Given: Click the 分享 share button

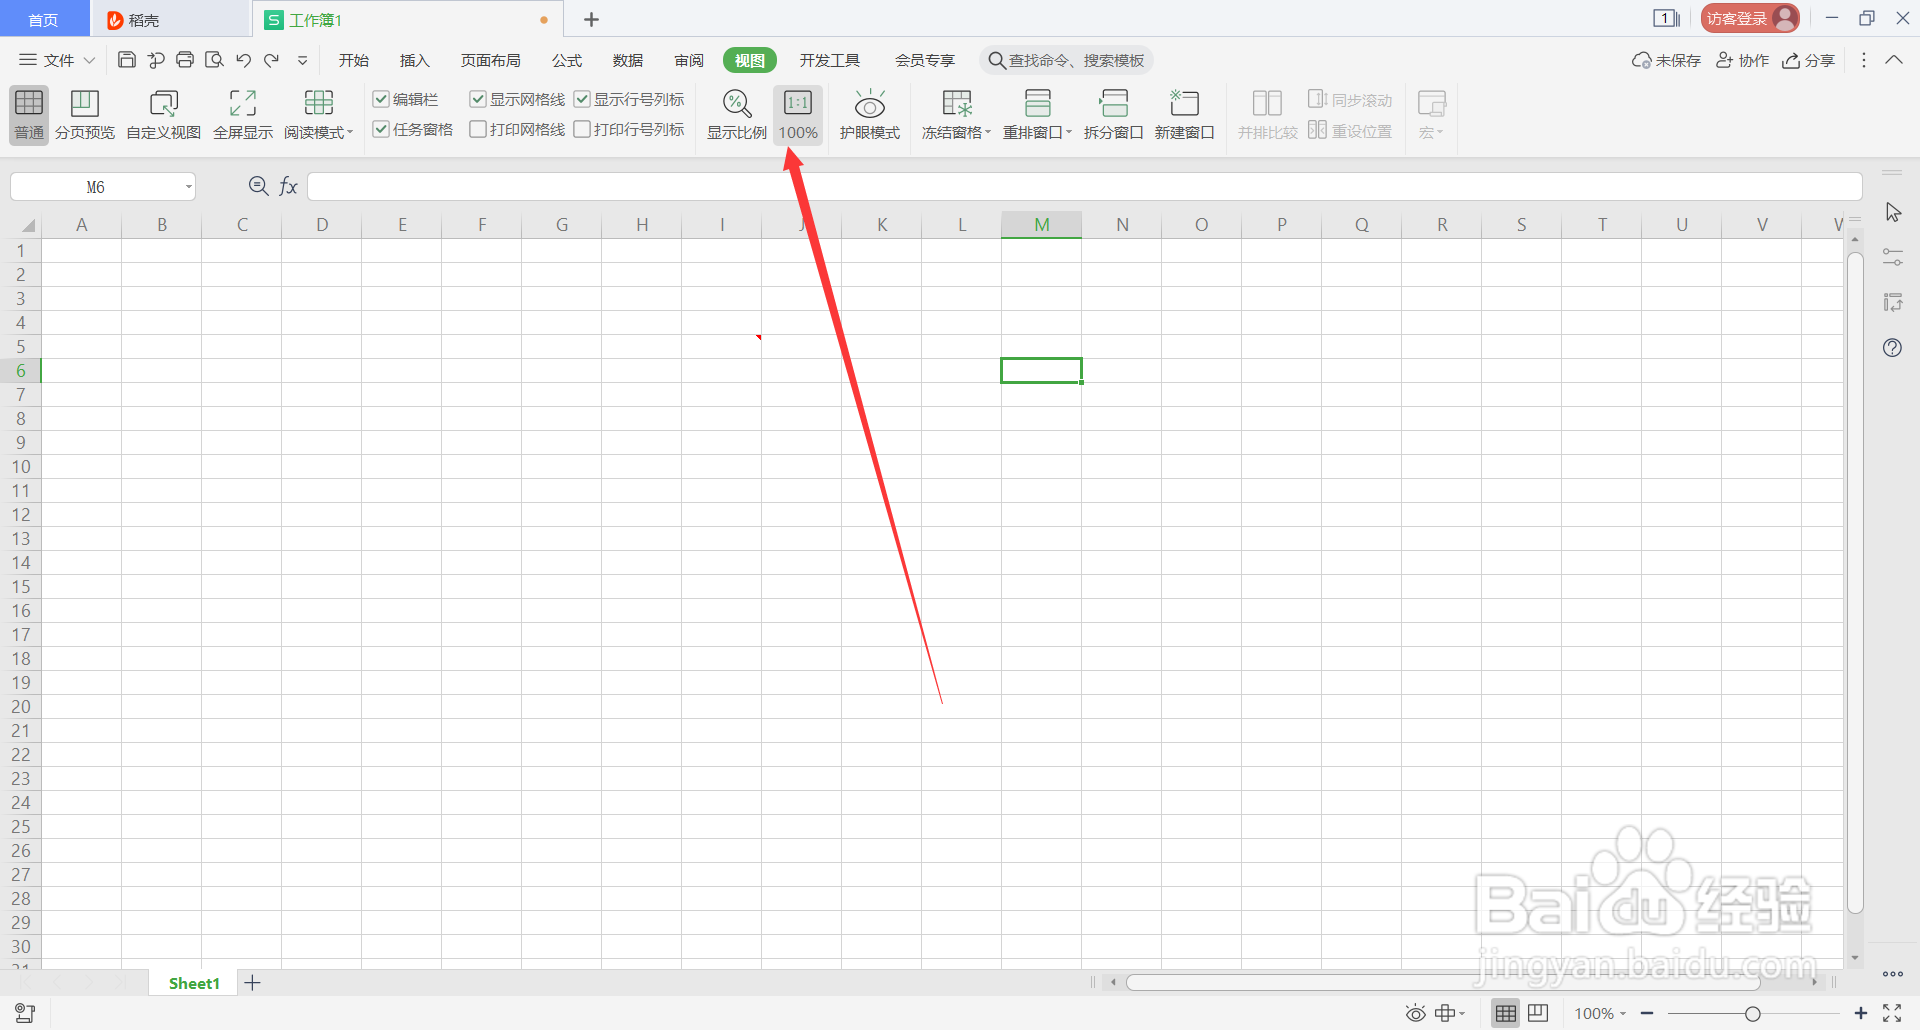Looking at the screenshot, I should click(1809, 60).
